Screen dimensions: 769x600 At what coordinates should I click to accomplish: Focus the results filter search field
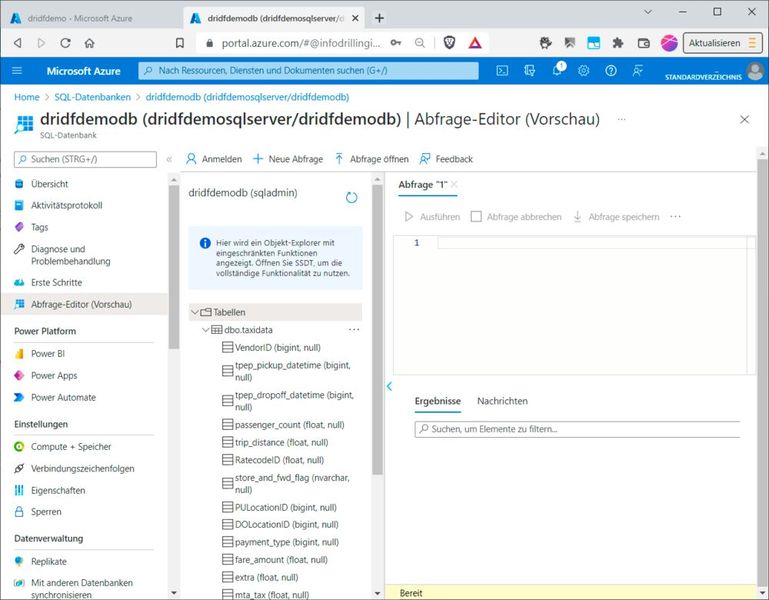tap(577, 429)
